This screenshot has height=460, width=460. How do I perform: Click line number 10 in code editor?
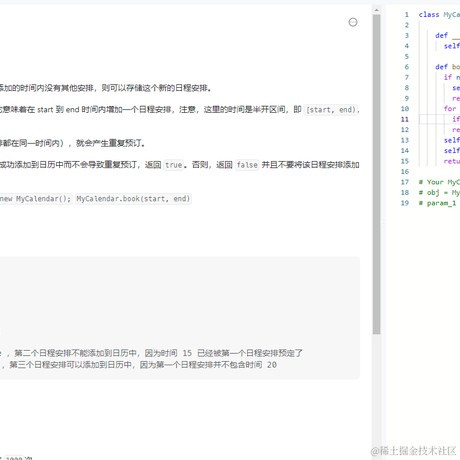click(x=405, y=109)
